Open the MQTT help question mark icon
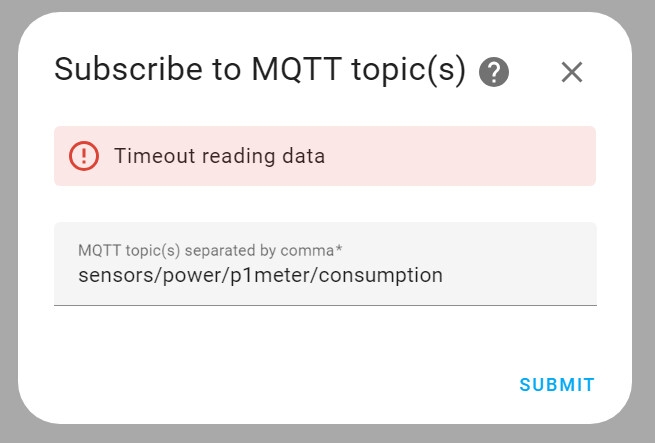Screen dimensions: 655x443 point(494,72)
